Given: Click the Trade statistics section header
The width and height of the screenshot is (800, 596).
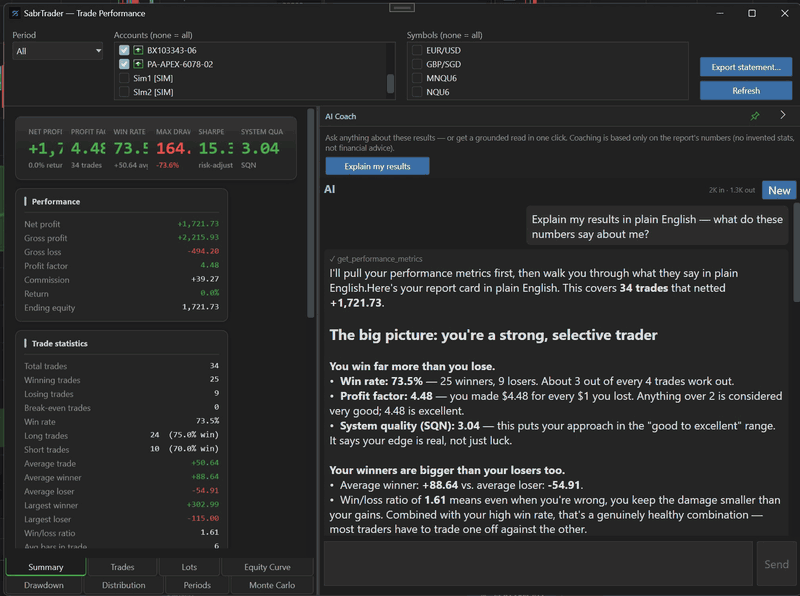Looking at the screenshot, I should (59, 343).
